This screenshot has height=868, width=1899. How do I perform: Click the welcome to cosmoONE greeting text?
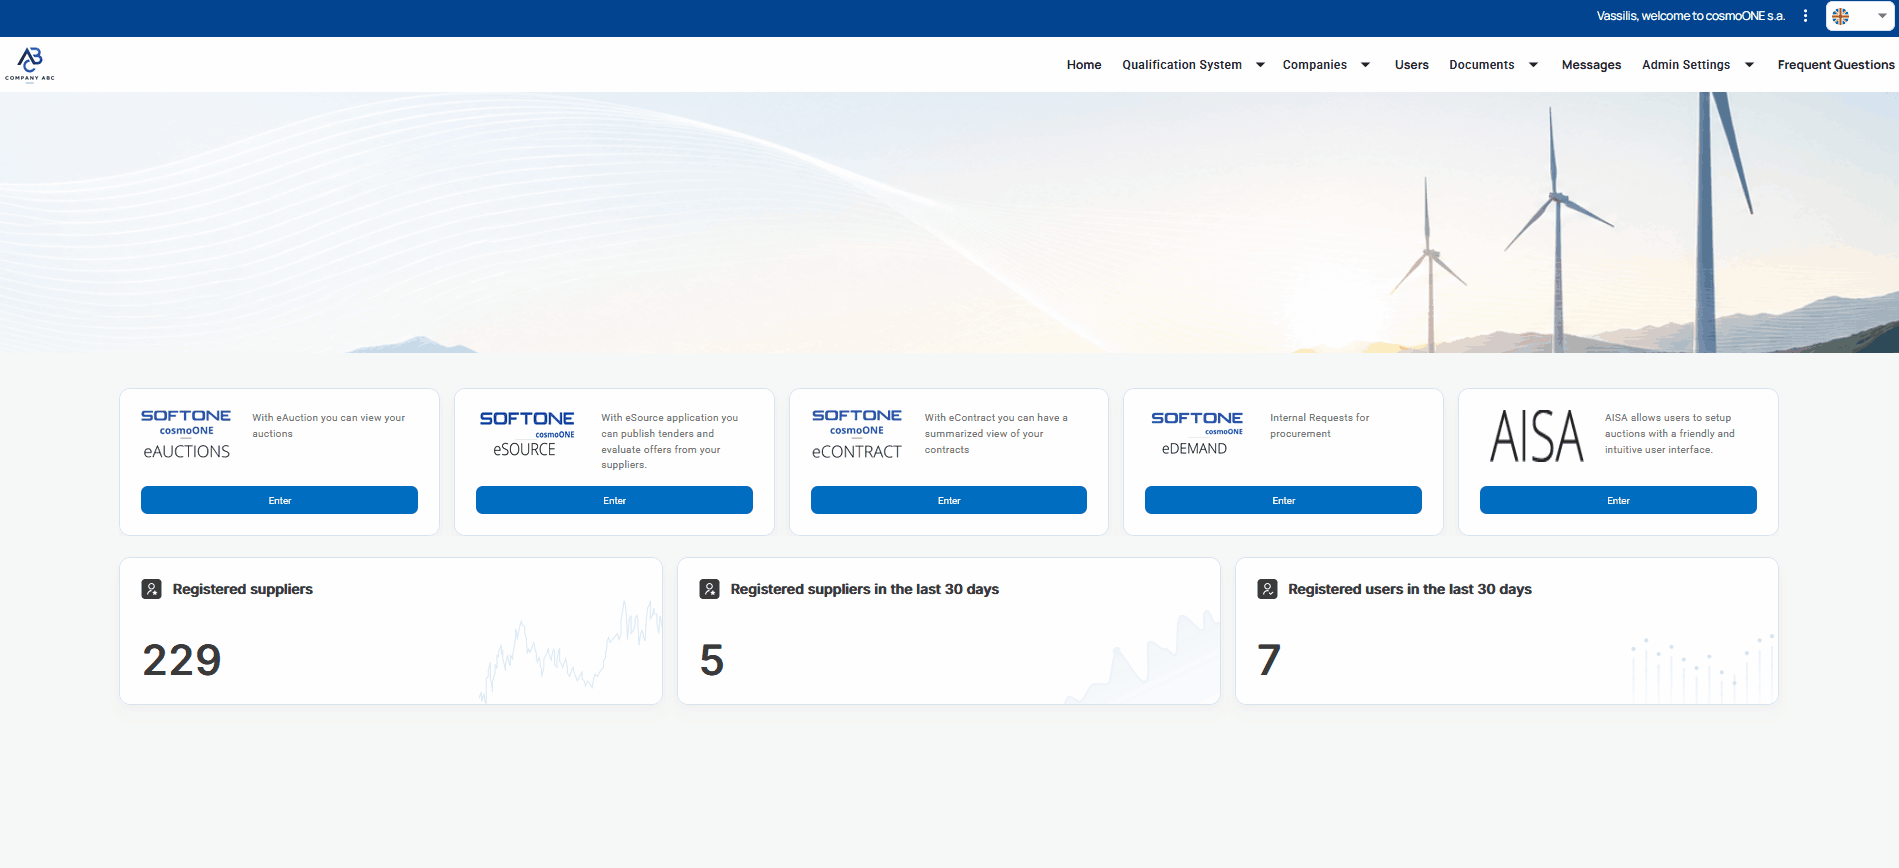(1690, 16)
